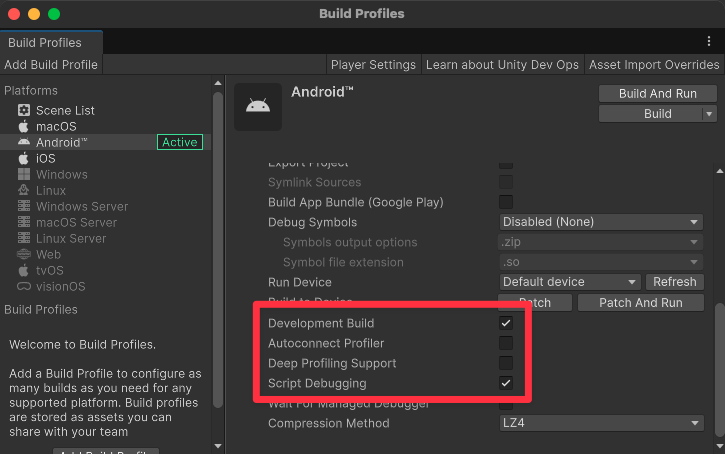Select the iOS platform
This screenshot has width=725, height=454.
(x=46, y=158)
